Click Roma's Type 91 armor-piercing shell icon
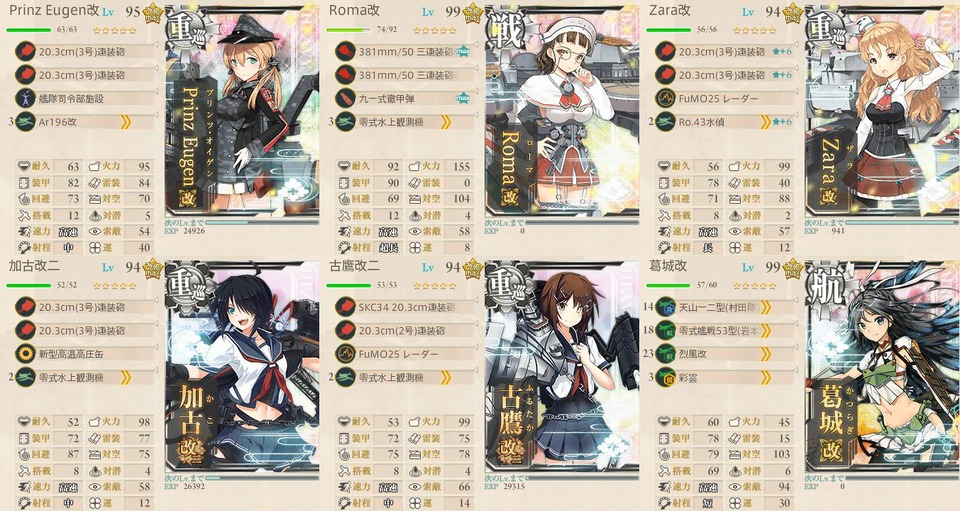The width and height of the screenshot is (960, 511). point(345,98)
